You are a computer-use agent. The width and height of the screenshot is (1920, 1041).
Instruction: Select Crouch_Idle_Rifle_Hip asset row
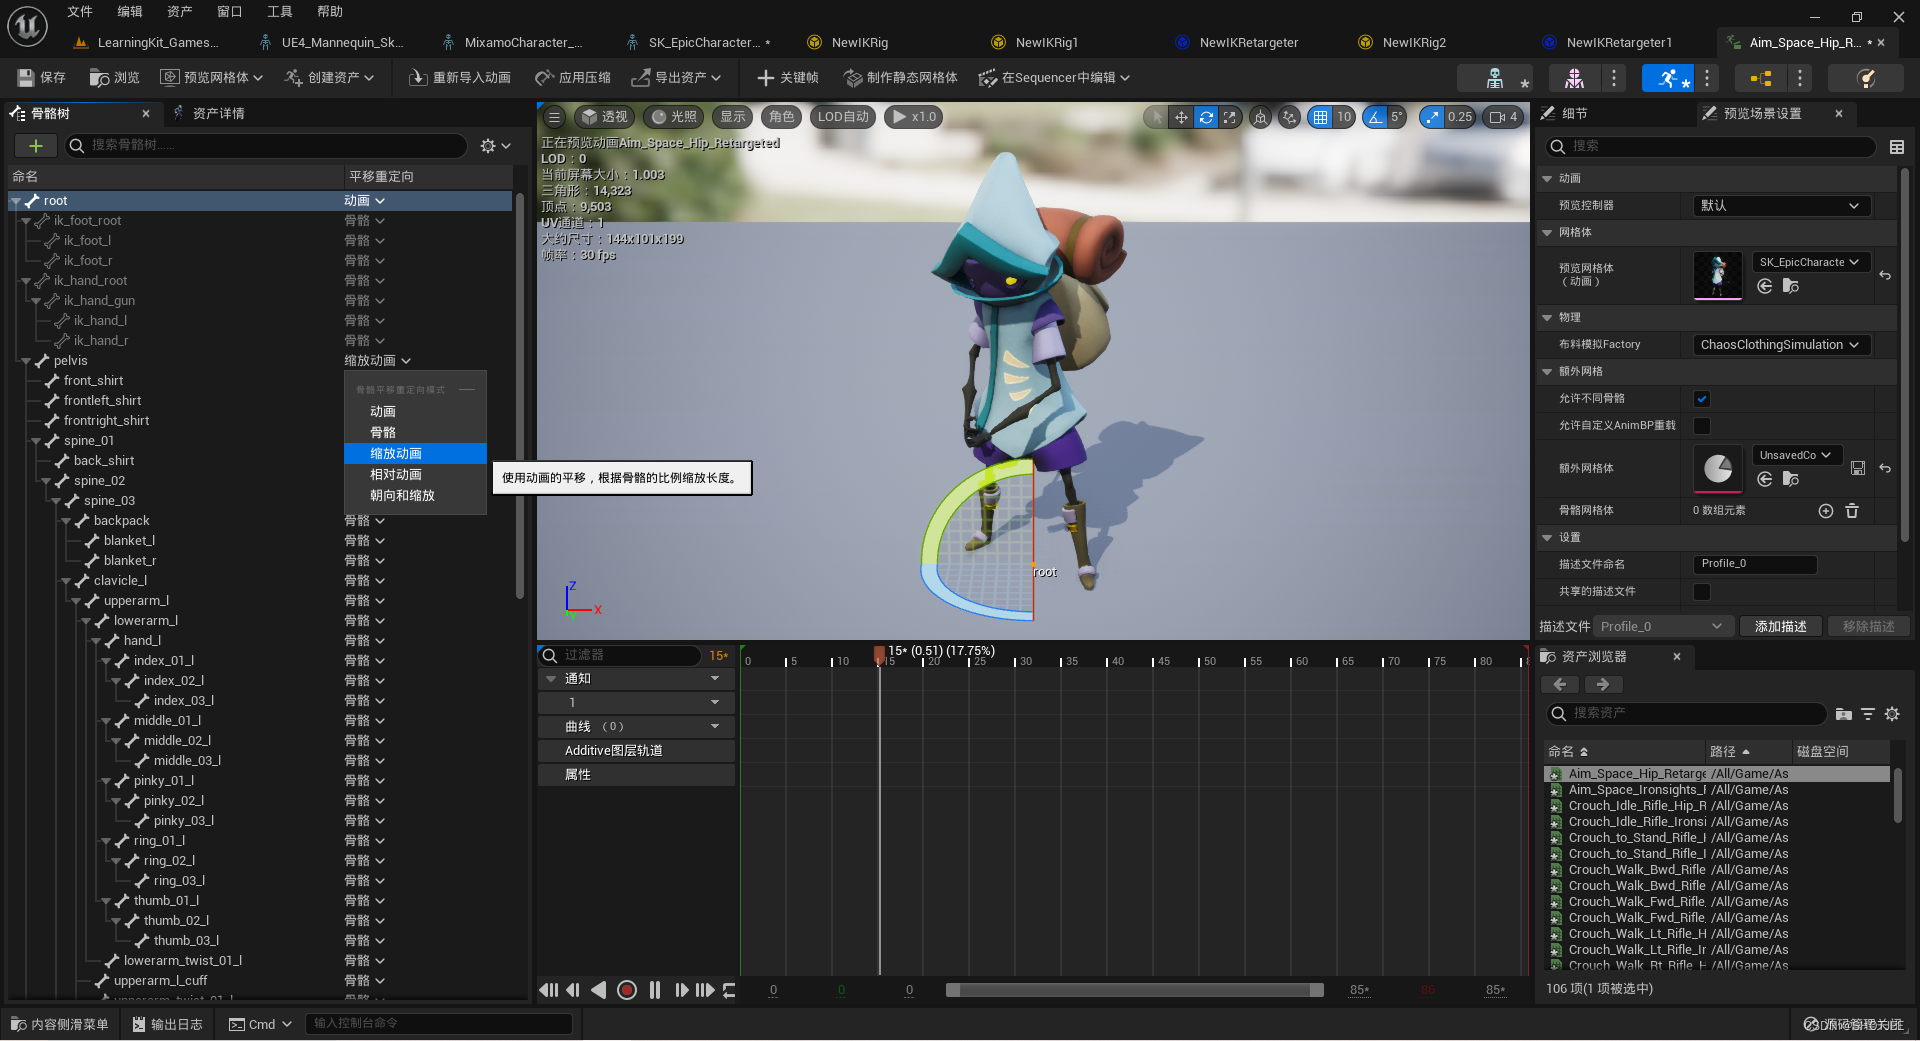(1716, 806)
